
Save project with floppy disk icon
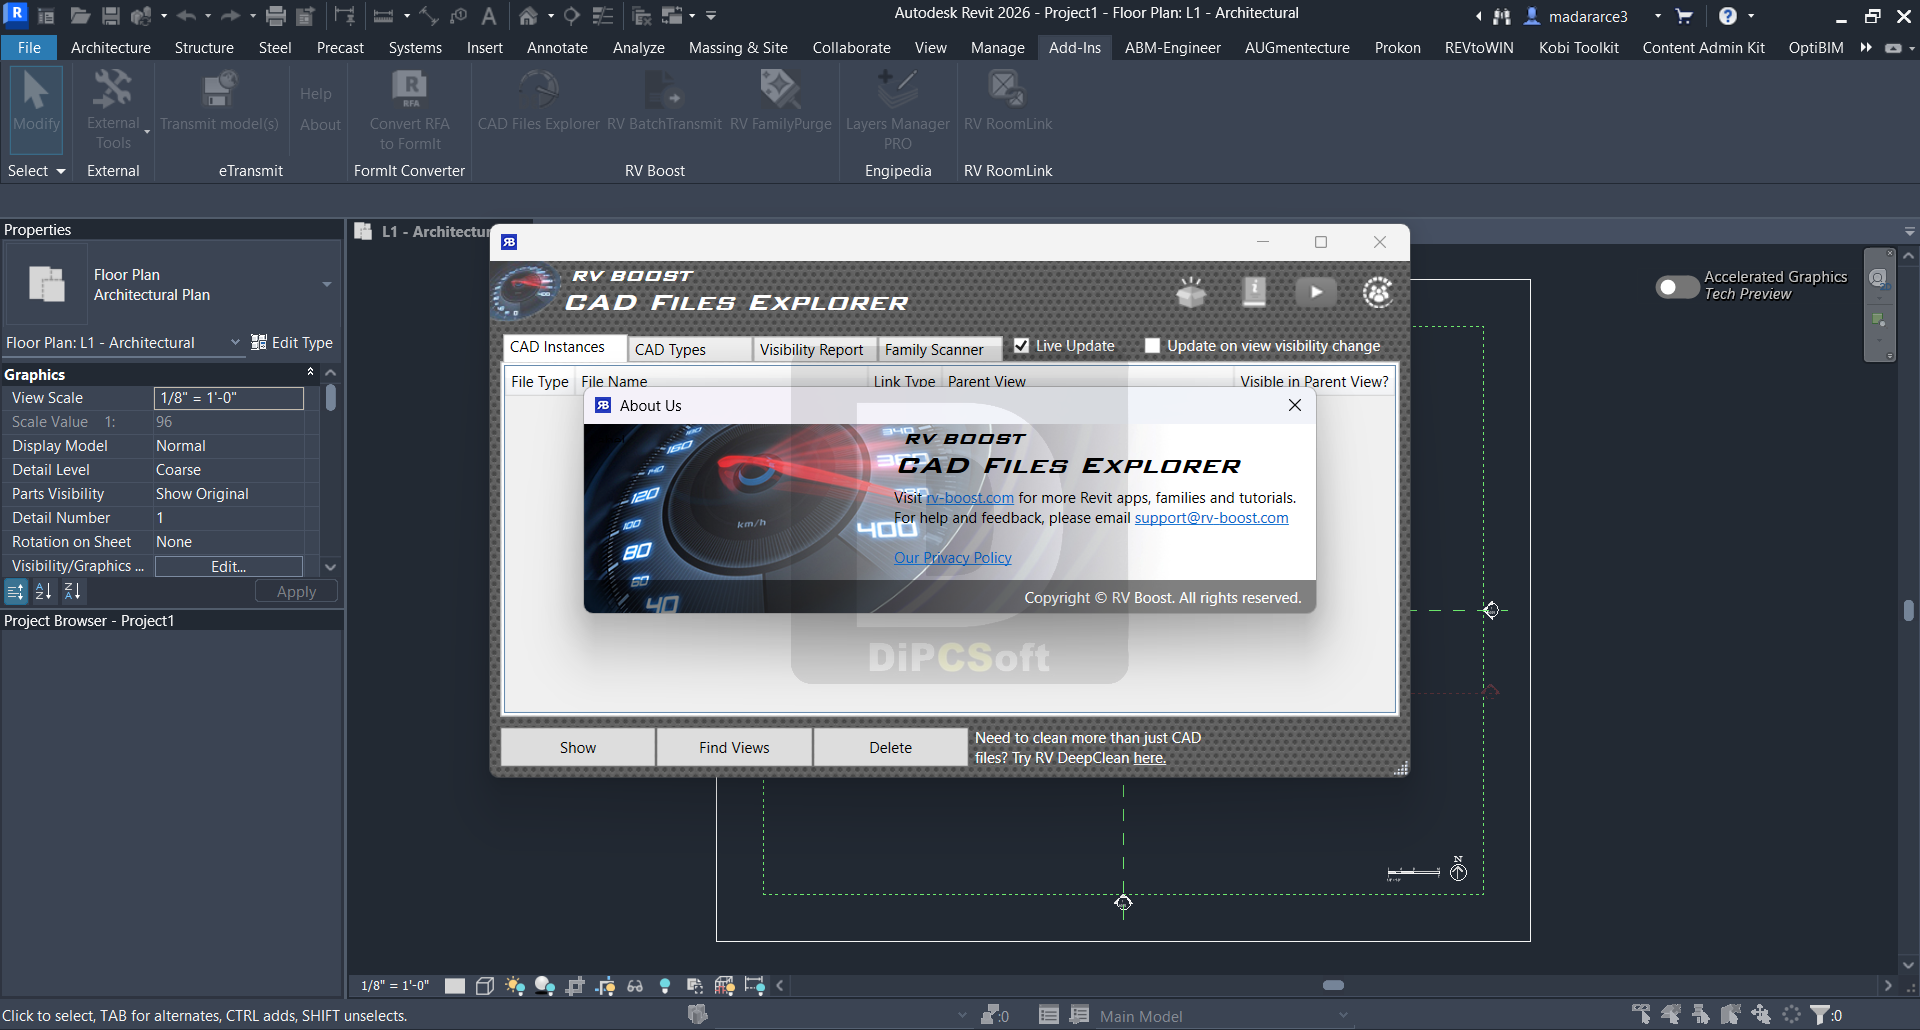tap(111, 16)
